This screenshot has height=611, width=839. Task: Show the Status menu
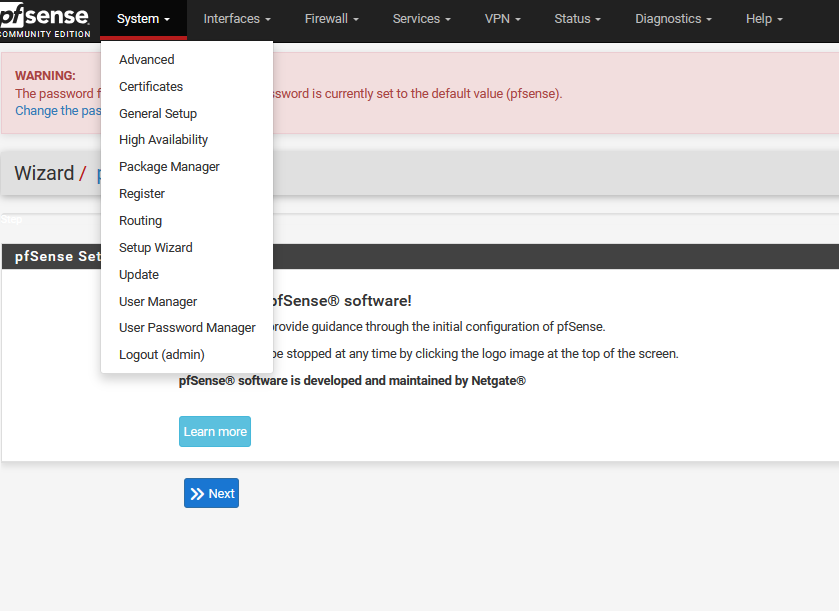pos(577,19)
